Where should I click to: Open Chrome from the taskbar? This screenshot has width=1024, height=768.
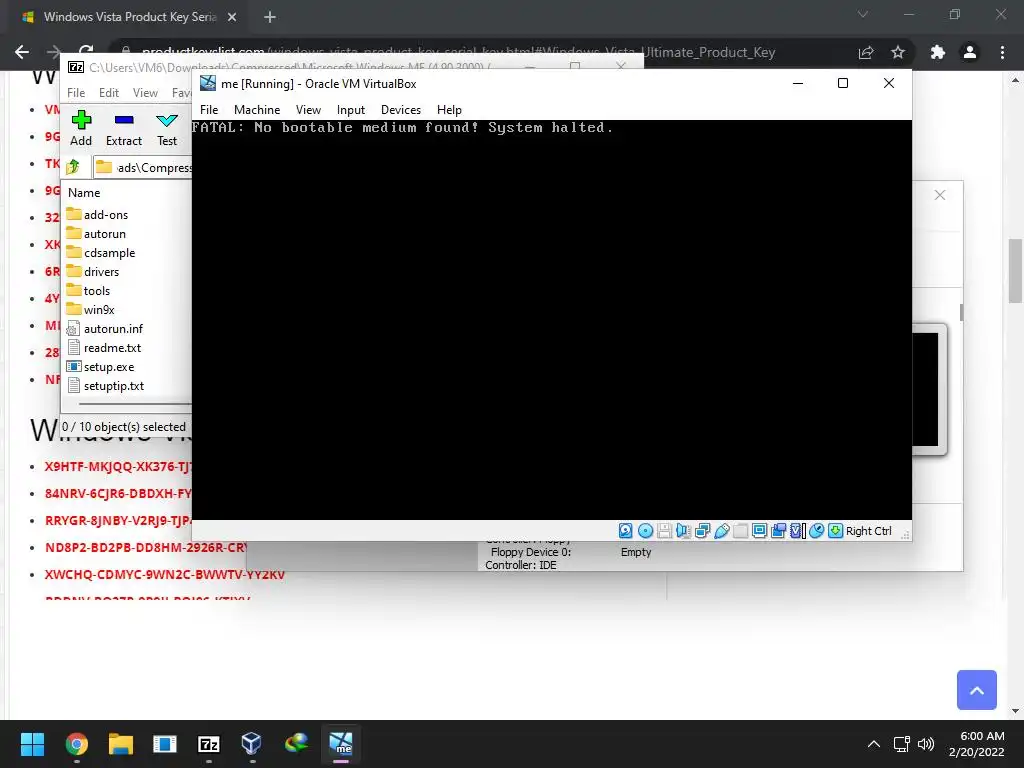[x=76, y=744]
